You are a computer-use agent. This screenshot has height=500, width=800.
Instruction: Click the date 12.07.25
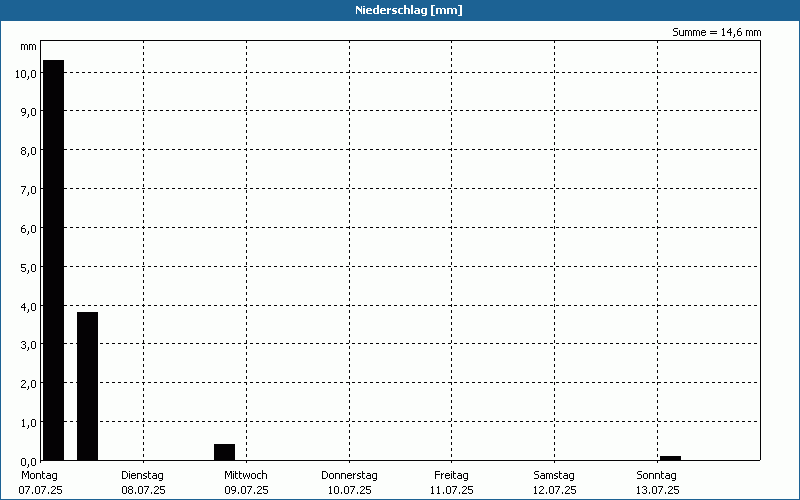[554, 491]
